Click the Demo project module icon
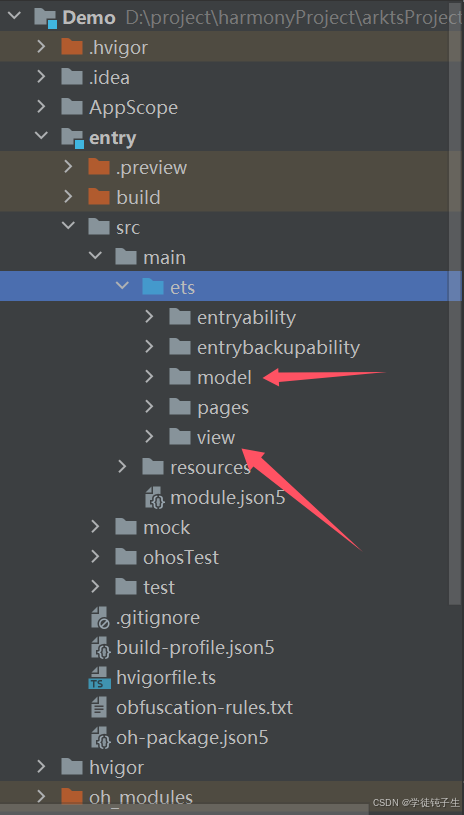This screenshot has height=815, width=464. [x=46, y=18]
